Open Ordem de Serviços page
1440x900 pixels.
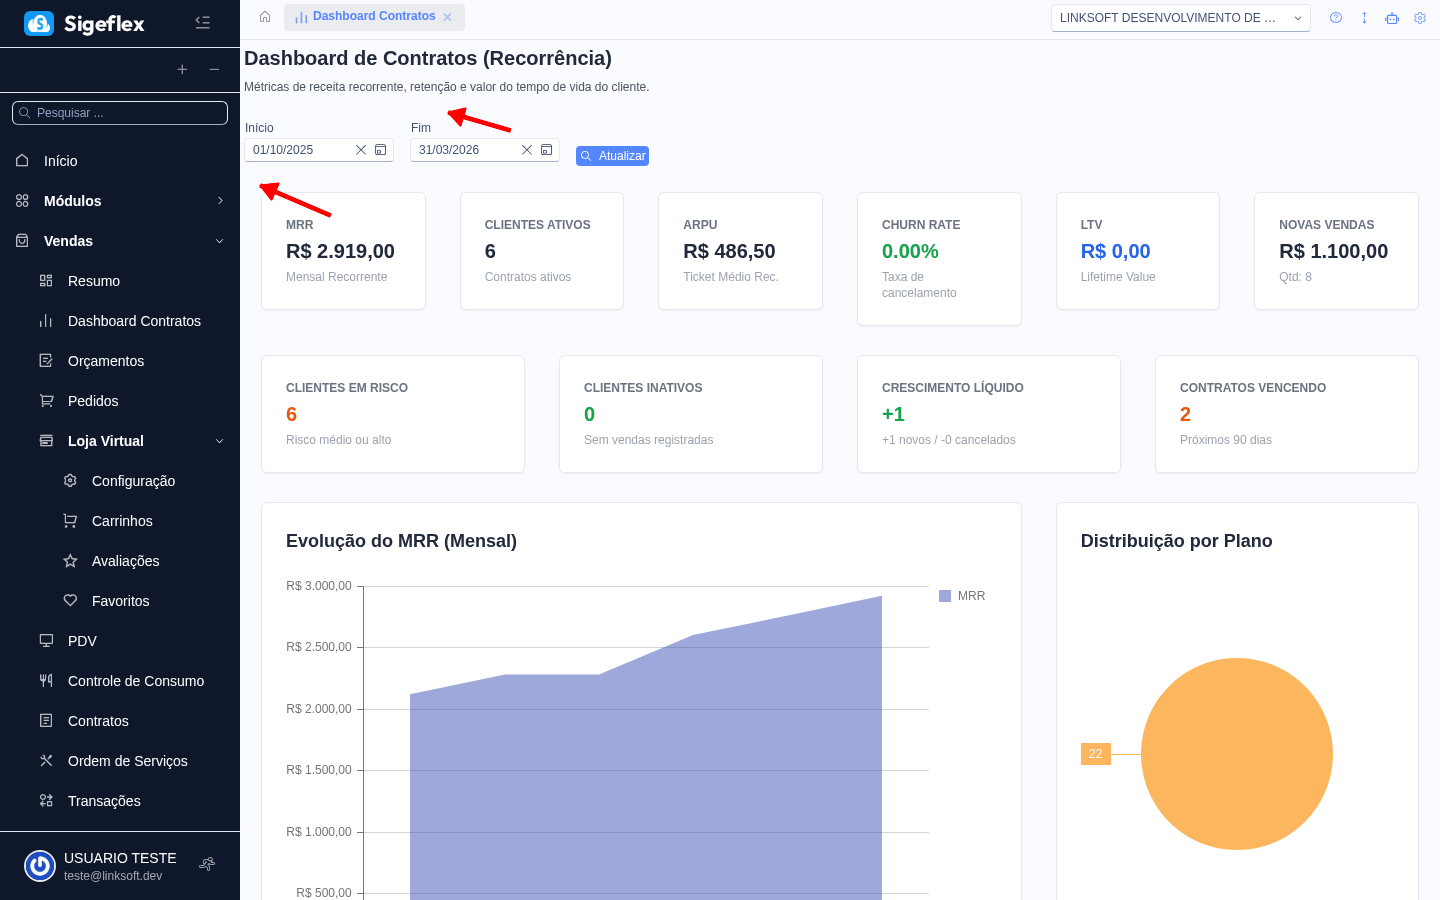pos(127,760)
